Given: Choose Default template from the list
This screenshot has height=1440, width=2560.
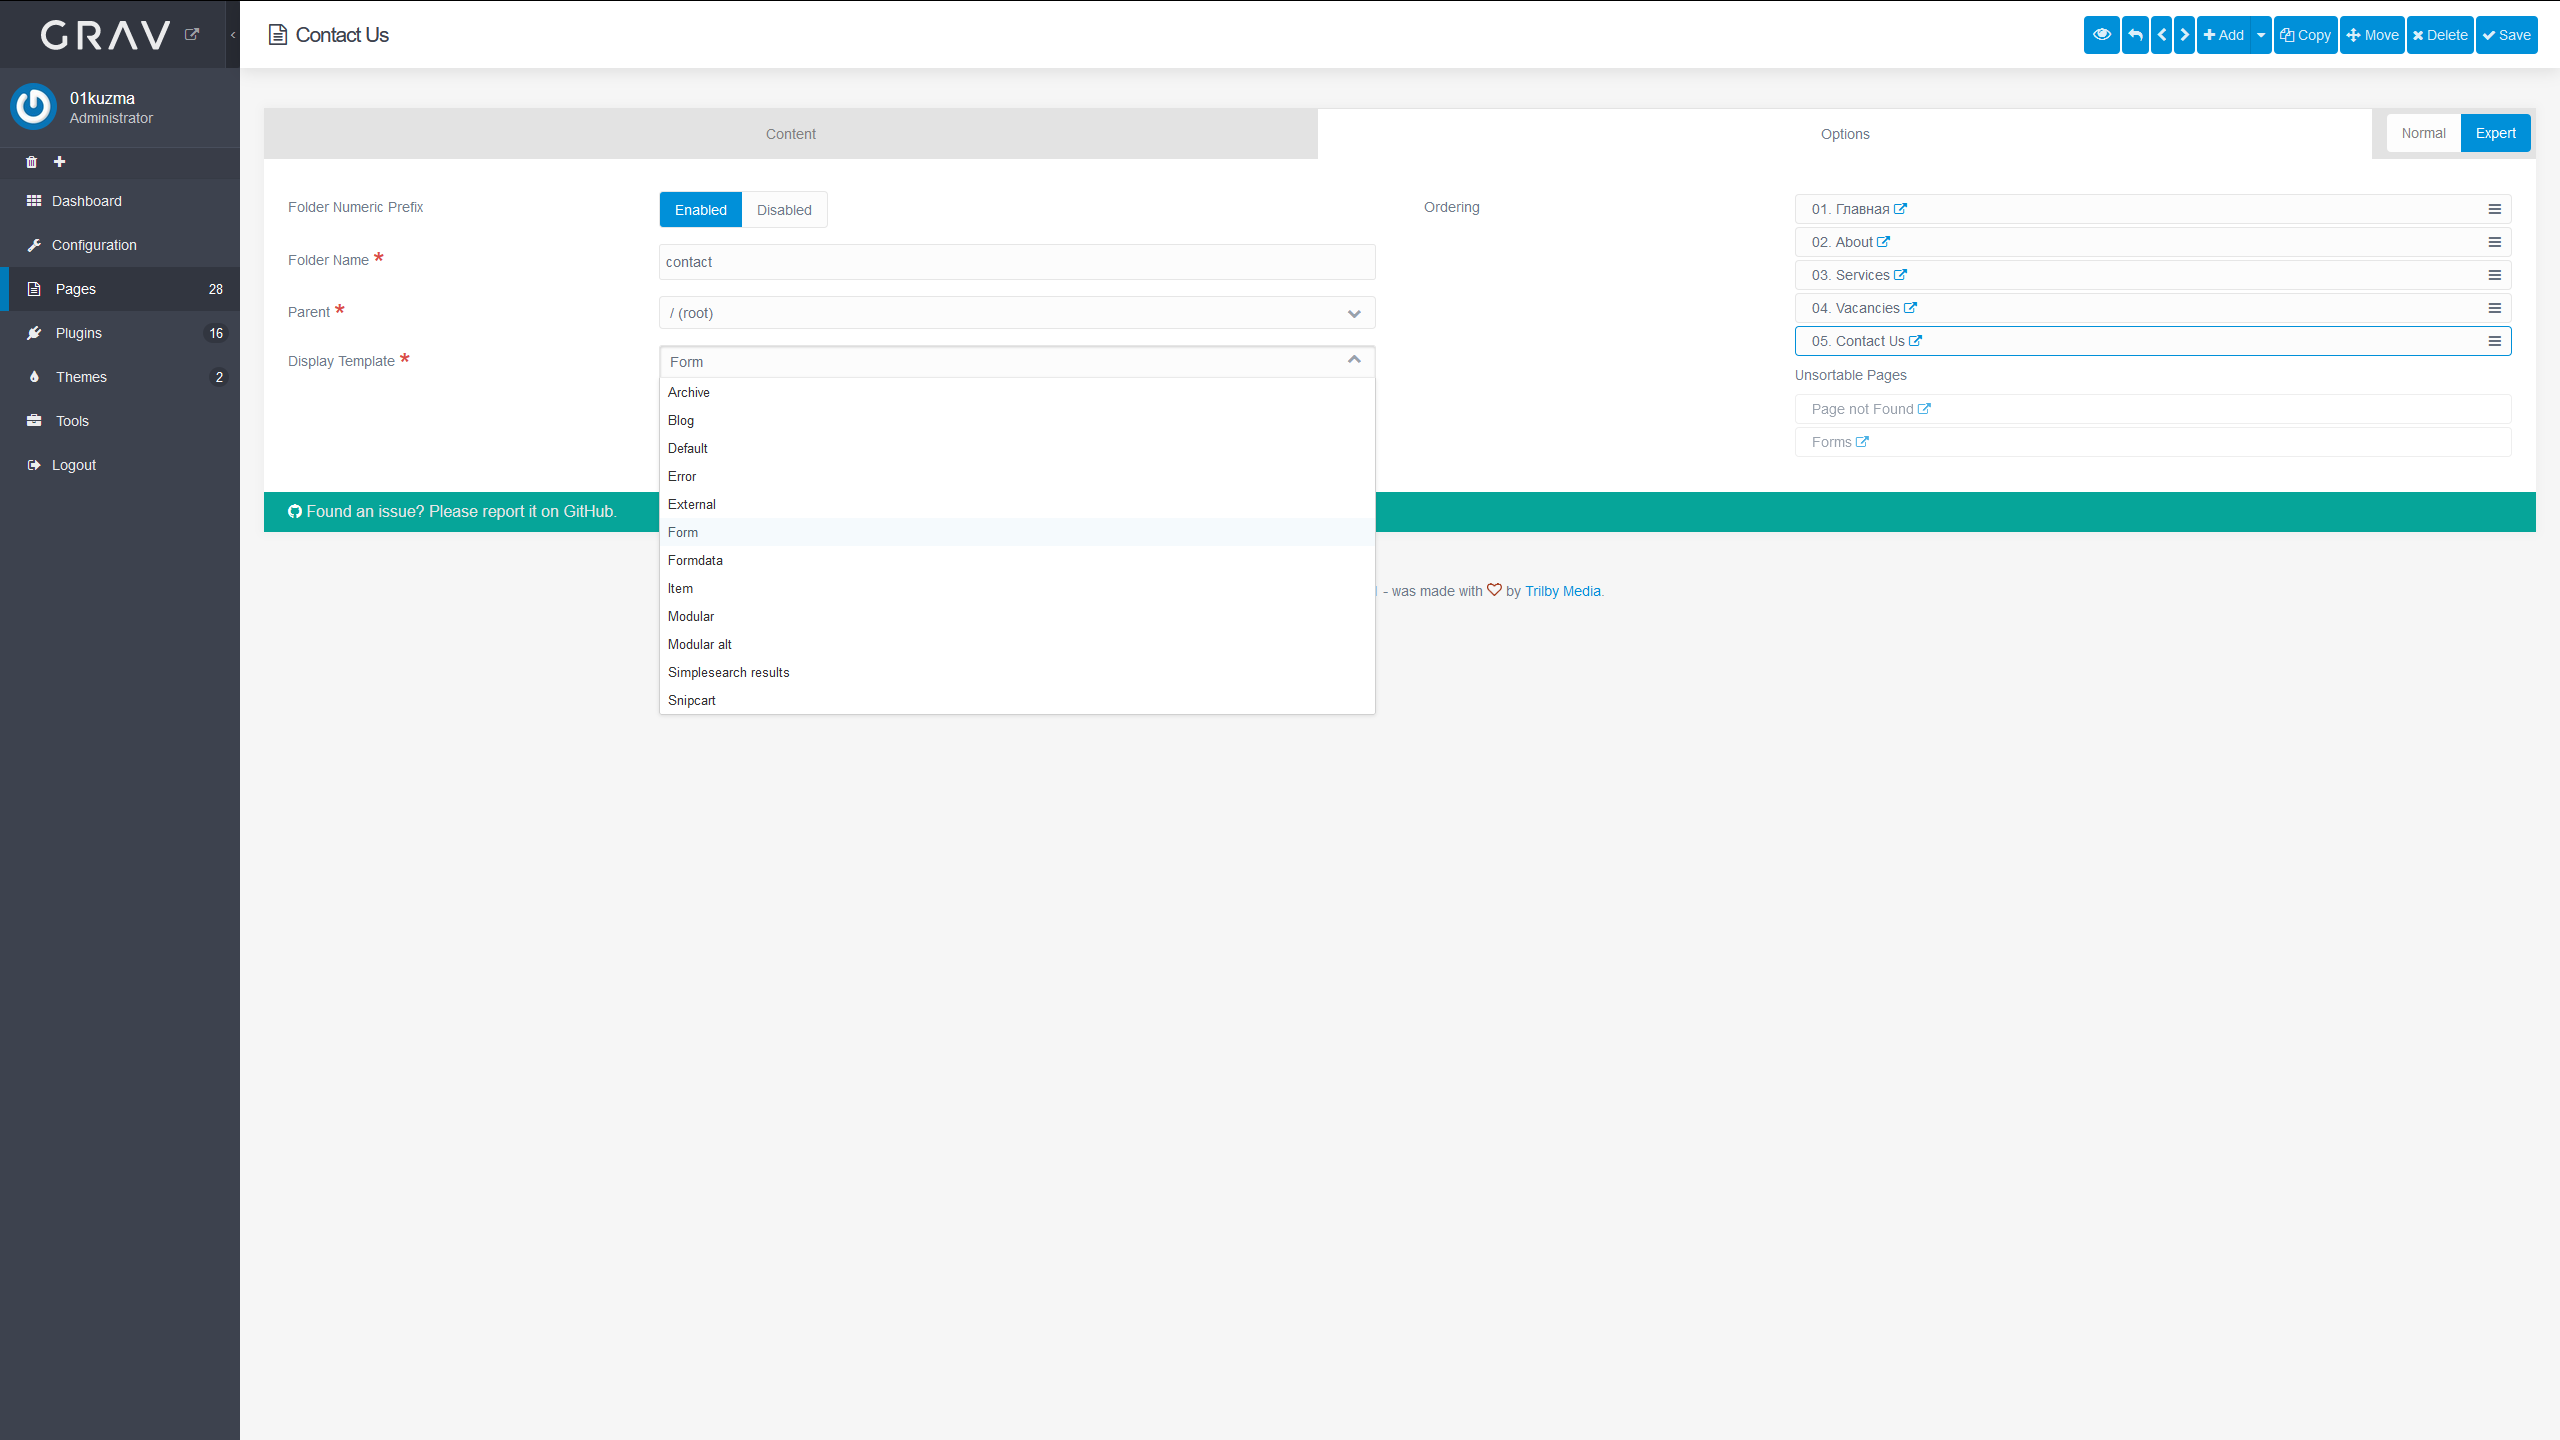Looking at the screenshot, I should tap(1017, 448).
